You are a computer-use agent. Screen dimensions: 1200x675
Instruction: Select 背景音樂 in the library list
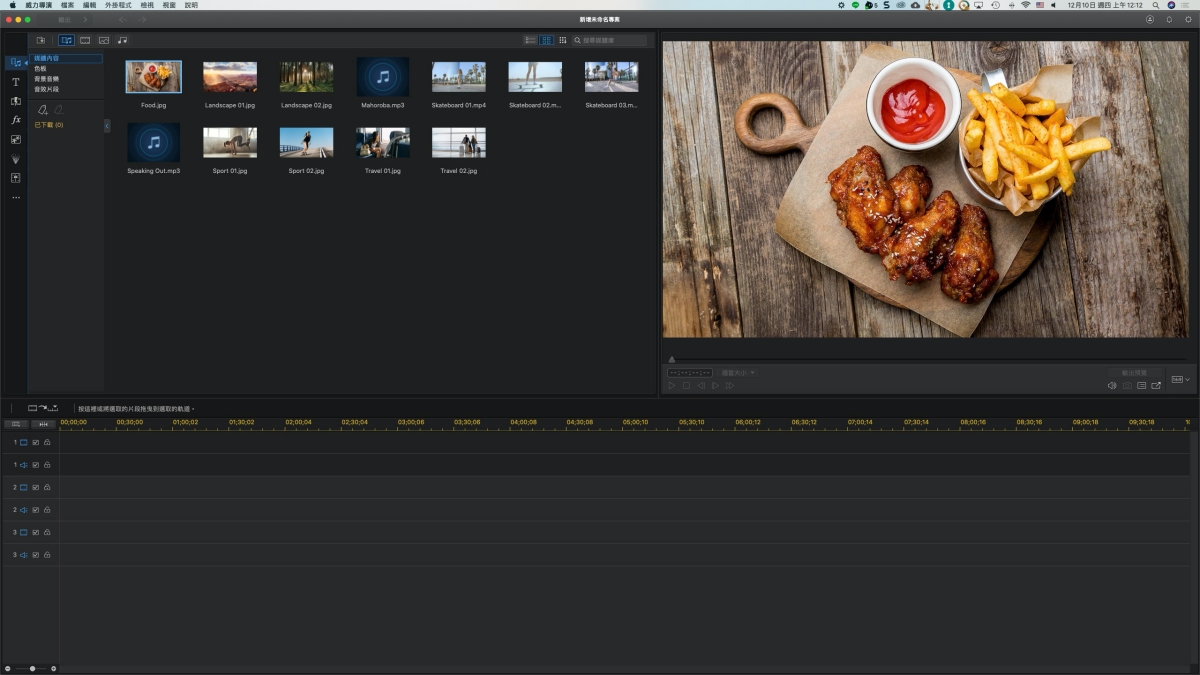[46, 78]
